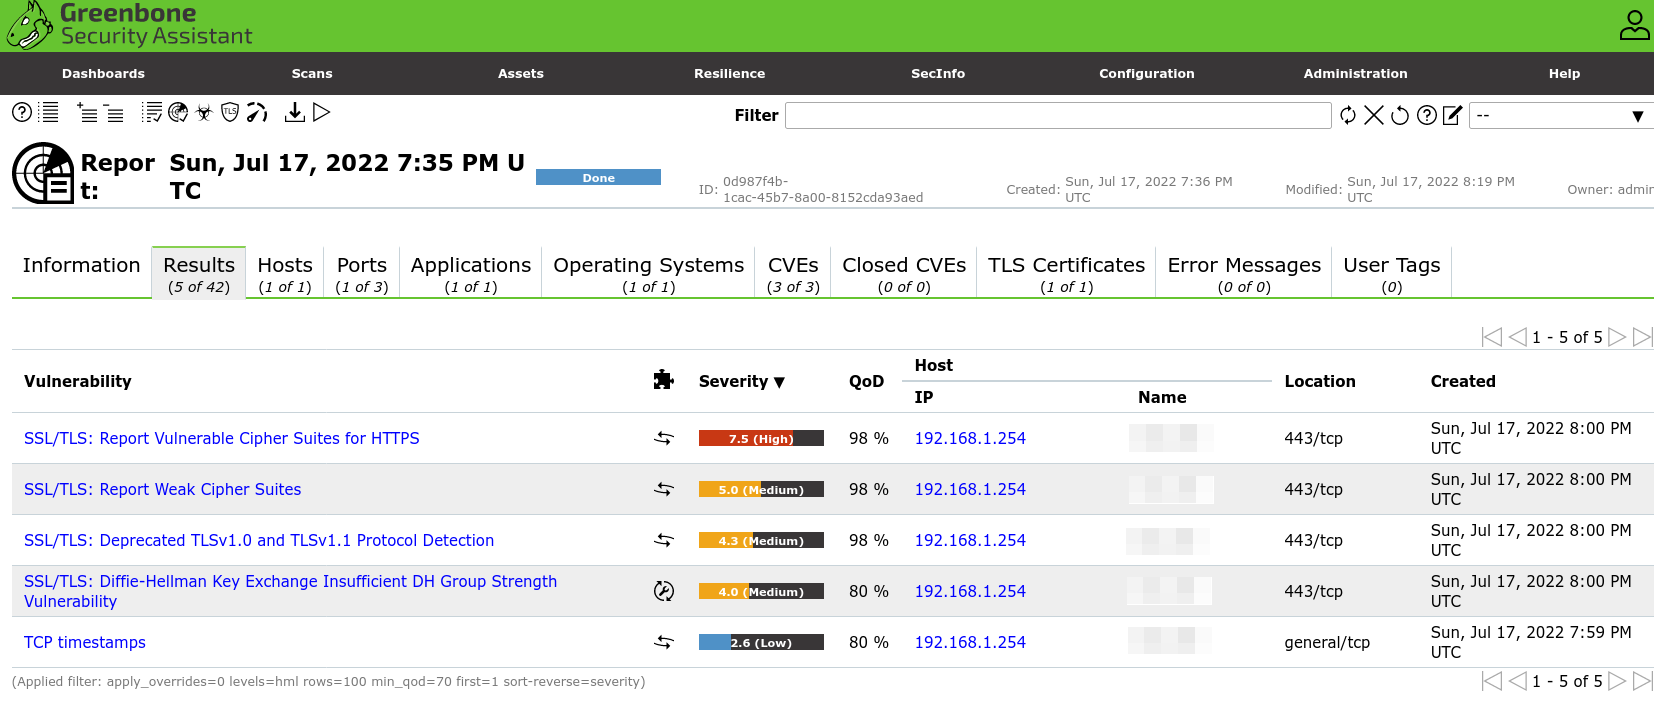Open the TLS certificates shield icon
Image resolution: width=1654 pixels, height=705 pixels.
(x=230, y=113)
